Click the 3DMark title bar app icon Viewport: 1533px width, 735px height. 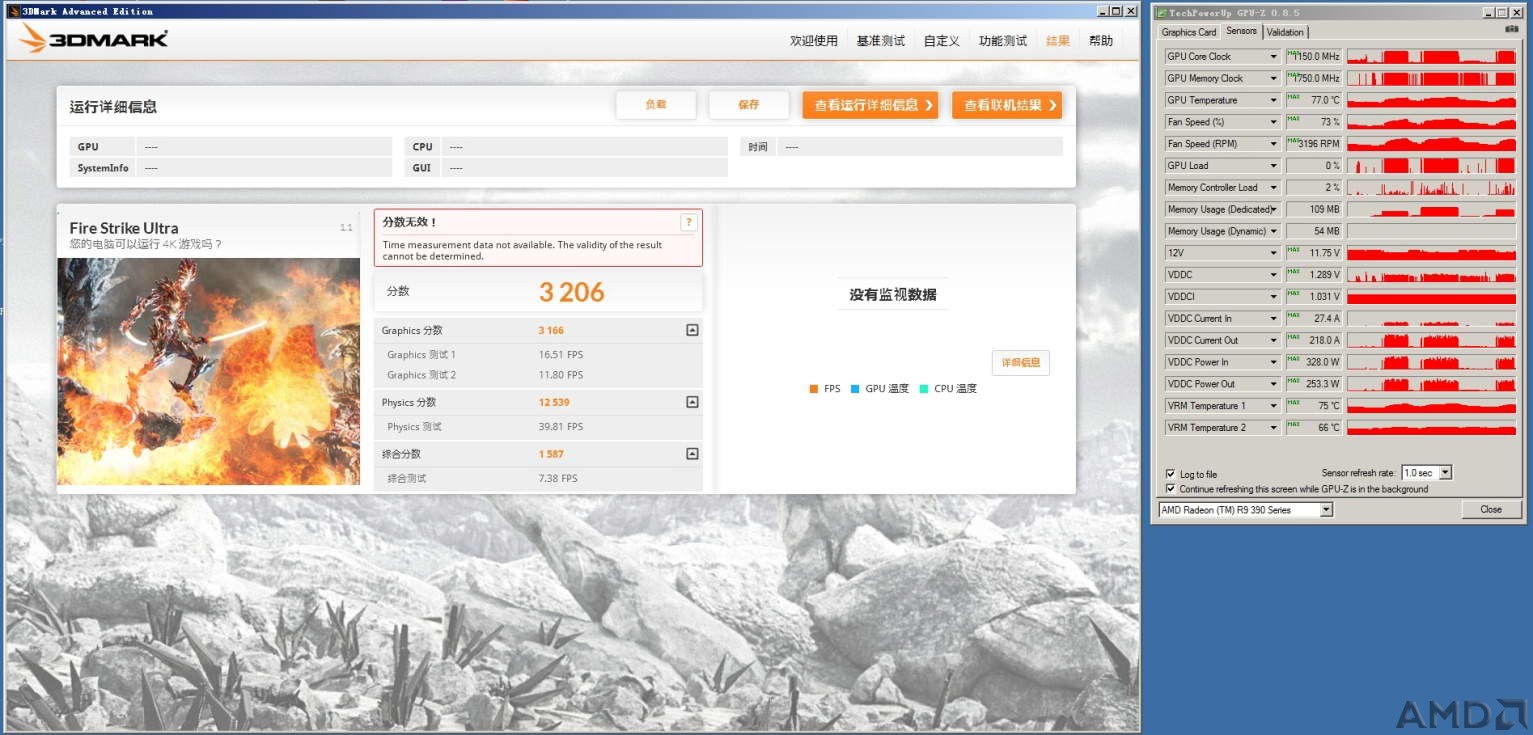pyautogui.click(x=13, y=11)
